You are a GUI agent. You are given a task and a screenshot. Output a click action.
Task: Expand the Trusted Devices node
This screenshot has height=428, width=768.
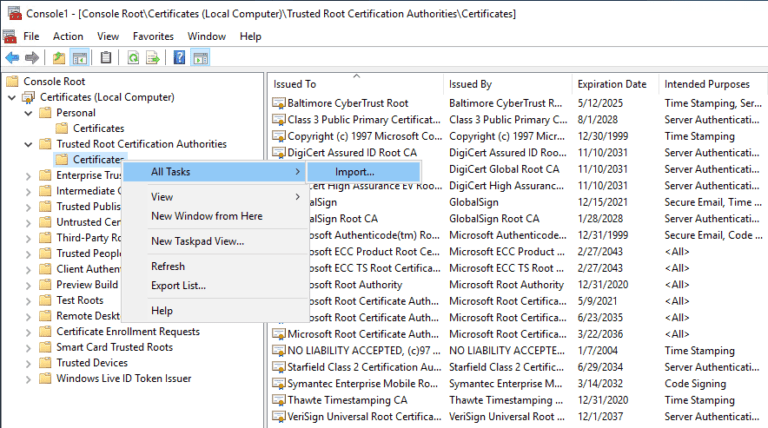28,363
